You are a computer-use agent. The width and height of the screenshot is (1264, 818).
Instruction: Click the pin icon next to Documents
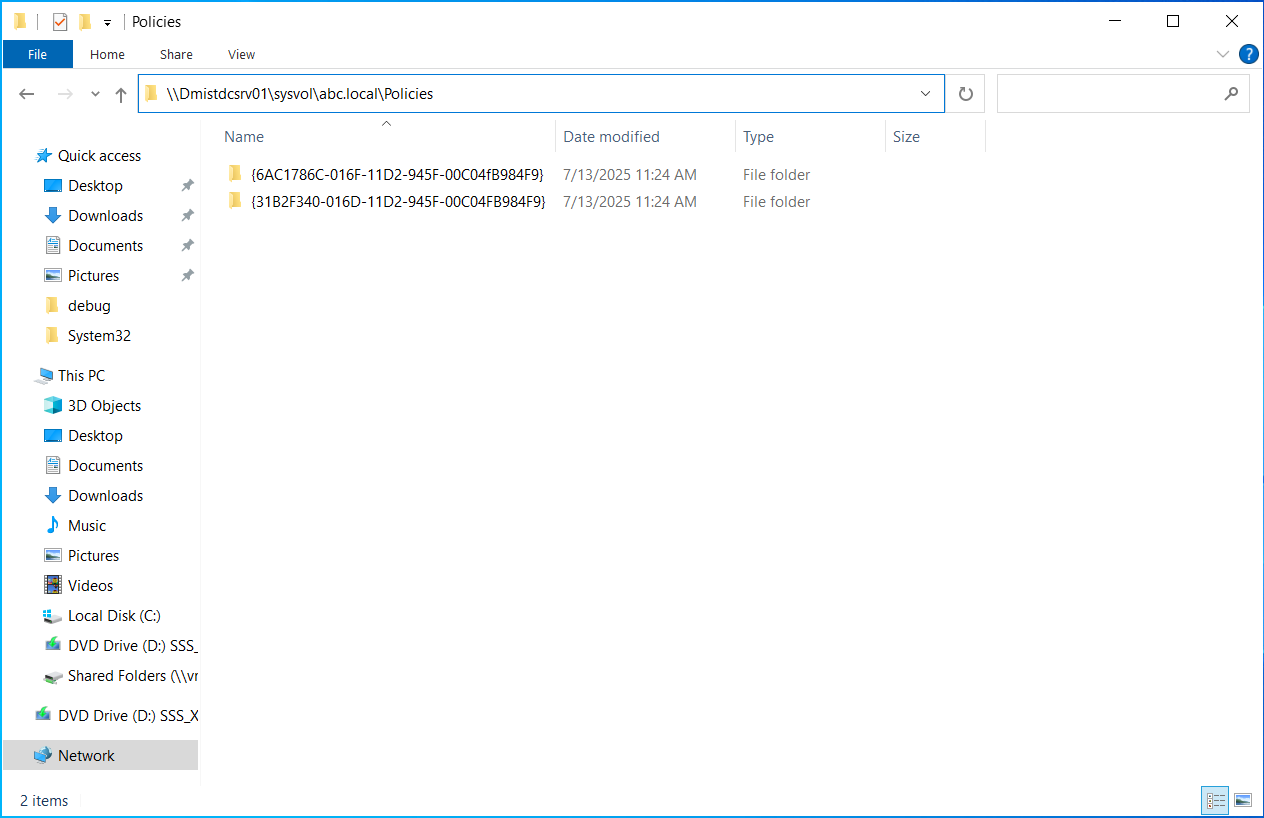coord(187,246)
